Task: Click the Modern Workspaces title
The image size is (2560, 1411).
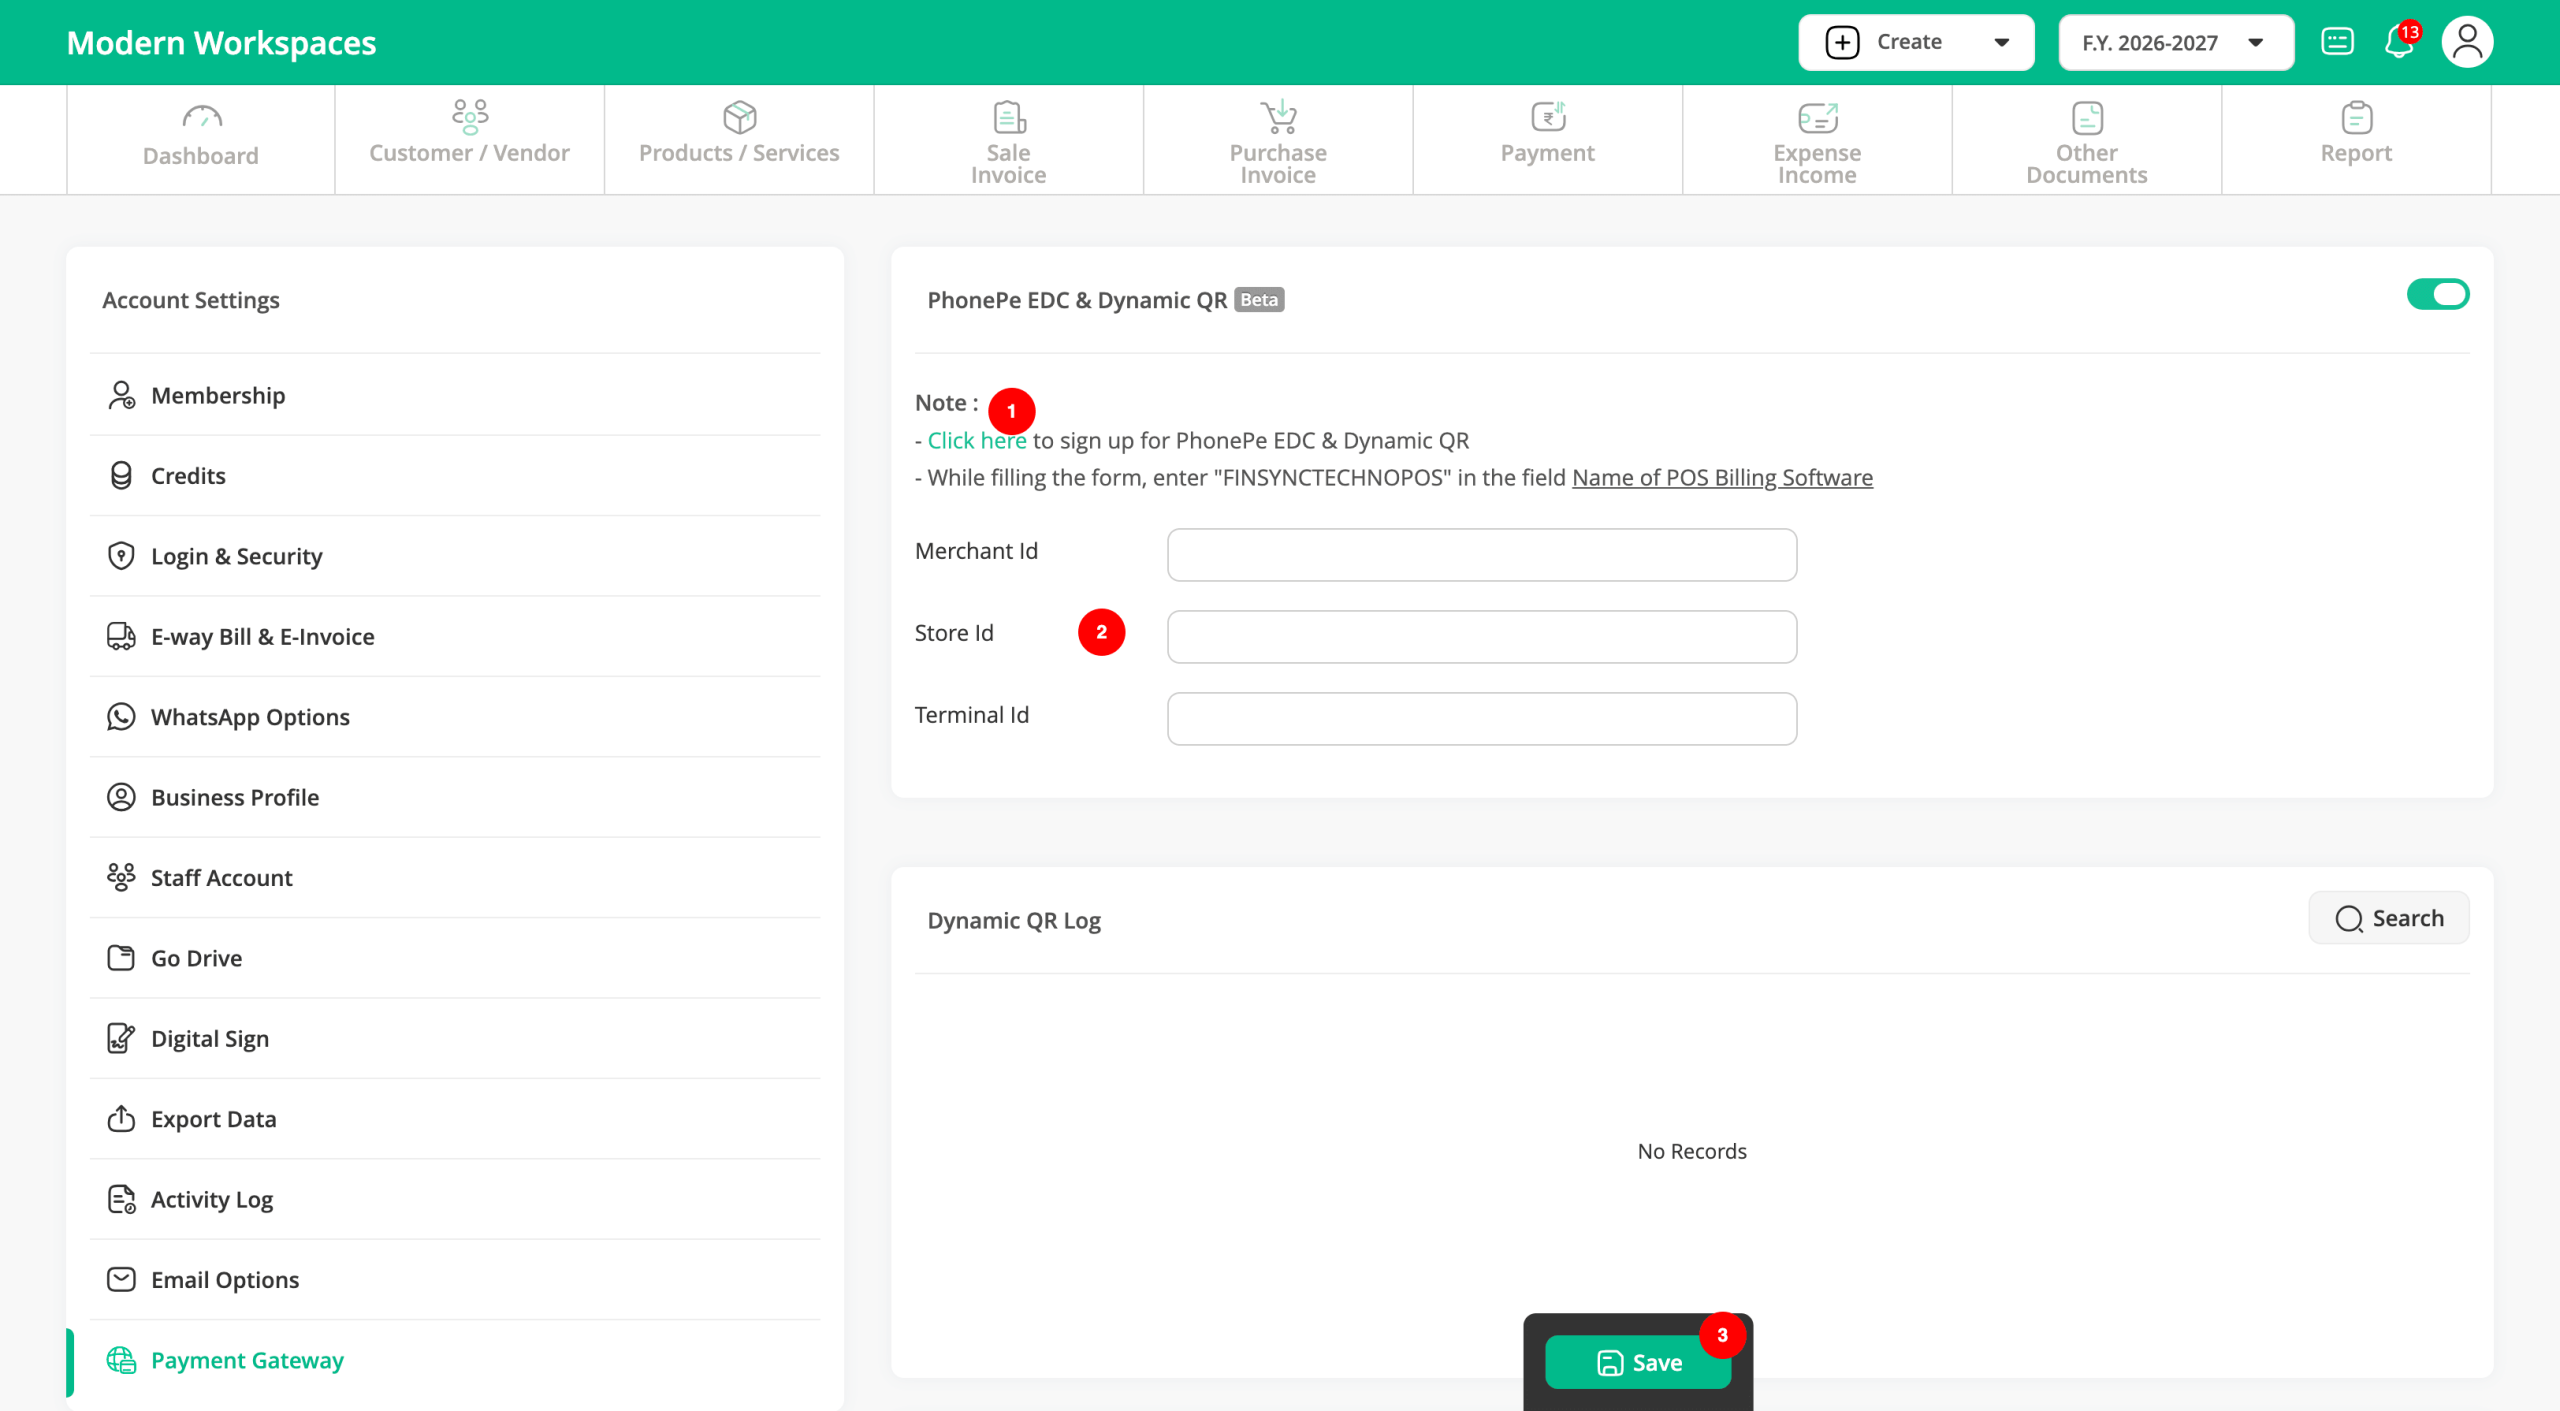Action: [x=221, y=43]
